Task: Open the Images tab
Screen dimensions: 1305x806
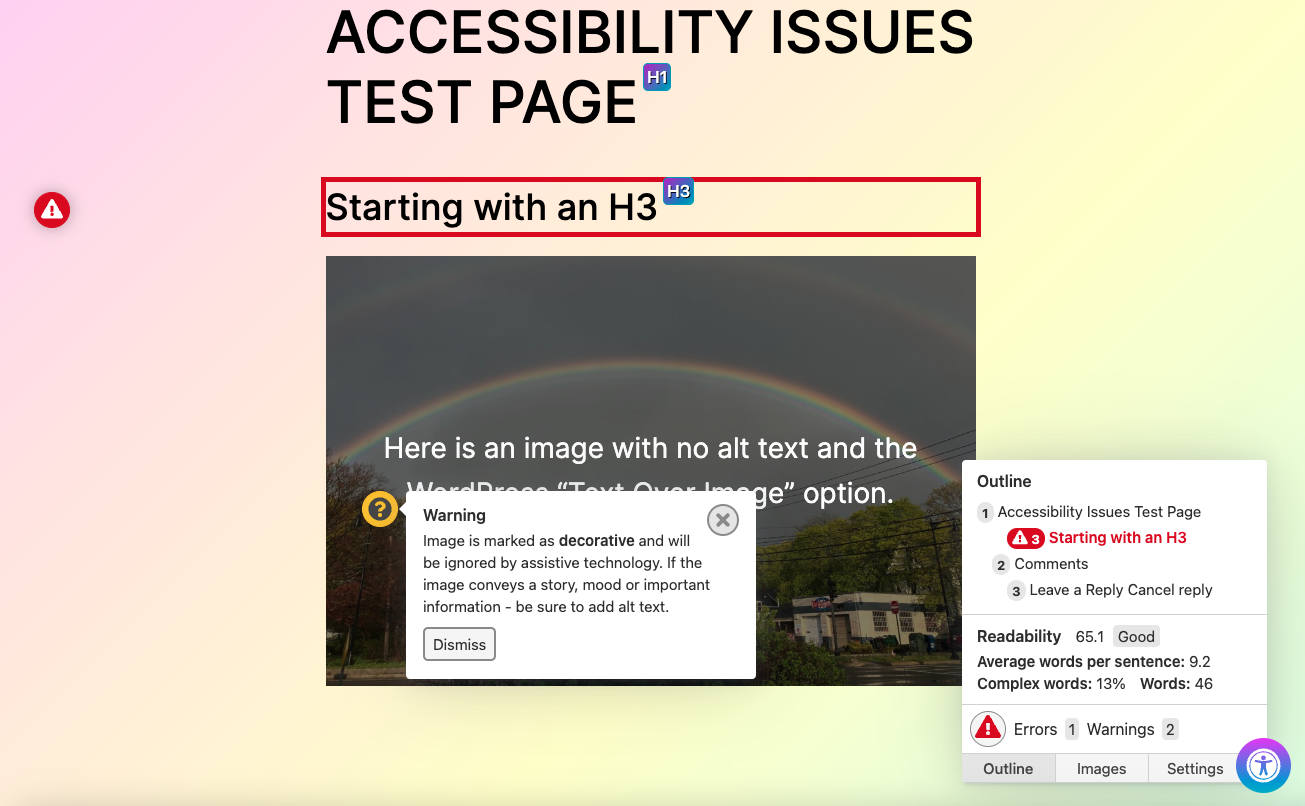Action: pos(1101,768)
